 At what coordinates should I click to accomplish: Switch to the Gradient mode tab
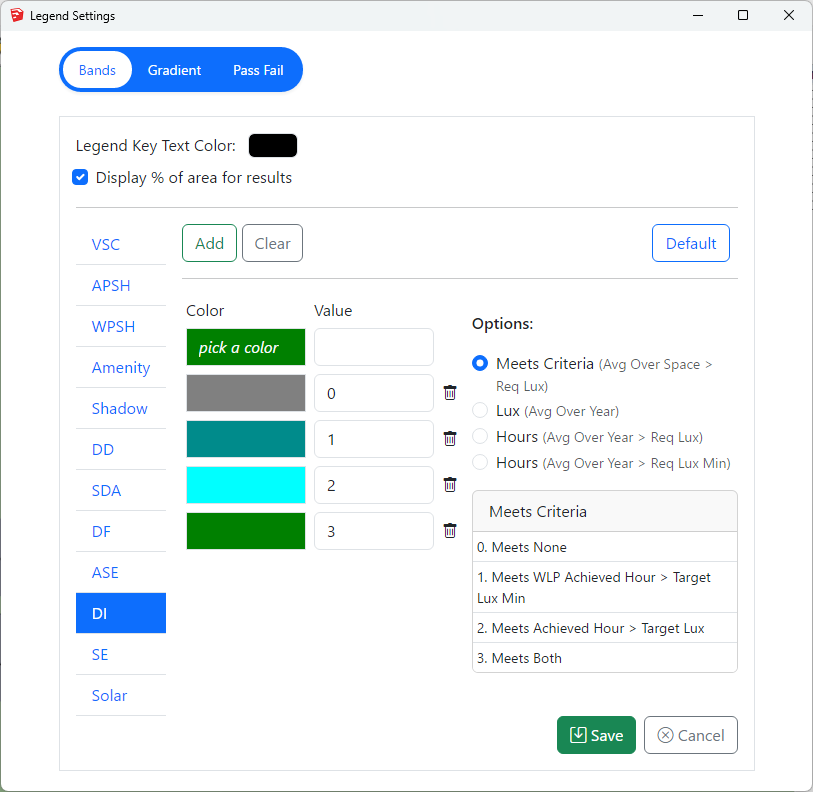(174, 70)
